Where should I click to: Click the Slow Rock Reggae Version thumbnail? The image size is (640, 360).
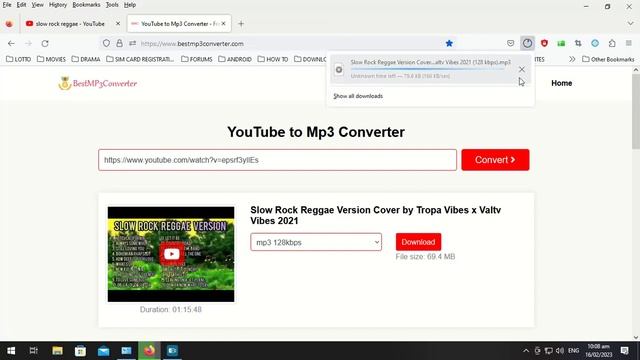(x=171, y=254)
